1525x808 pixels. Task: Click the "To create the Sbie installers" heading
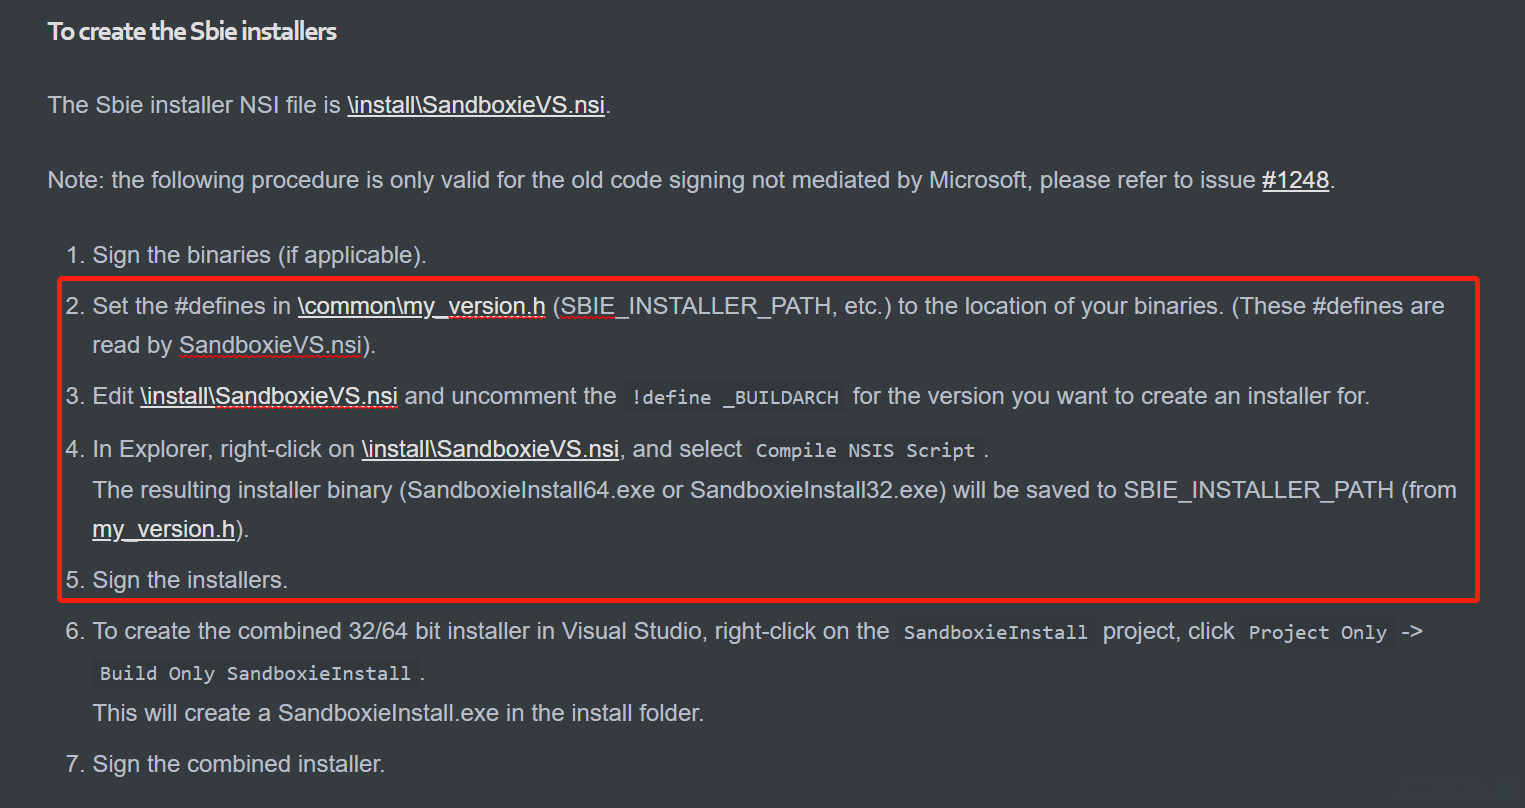click(x=192, y=32)
